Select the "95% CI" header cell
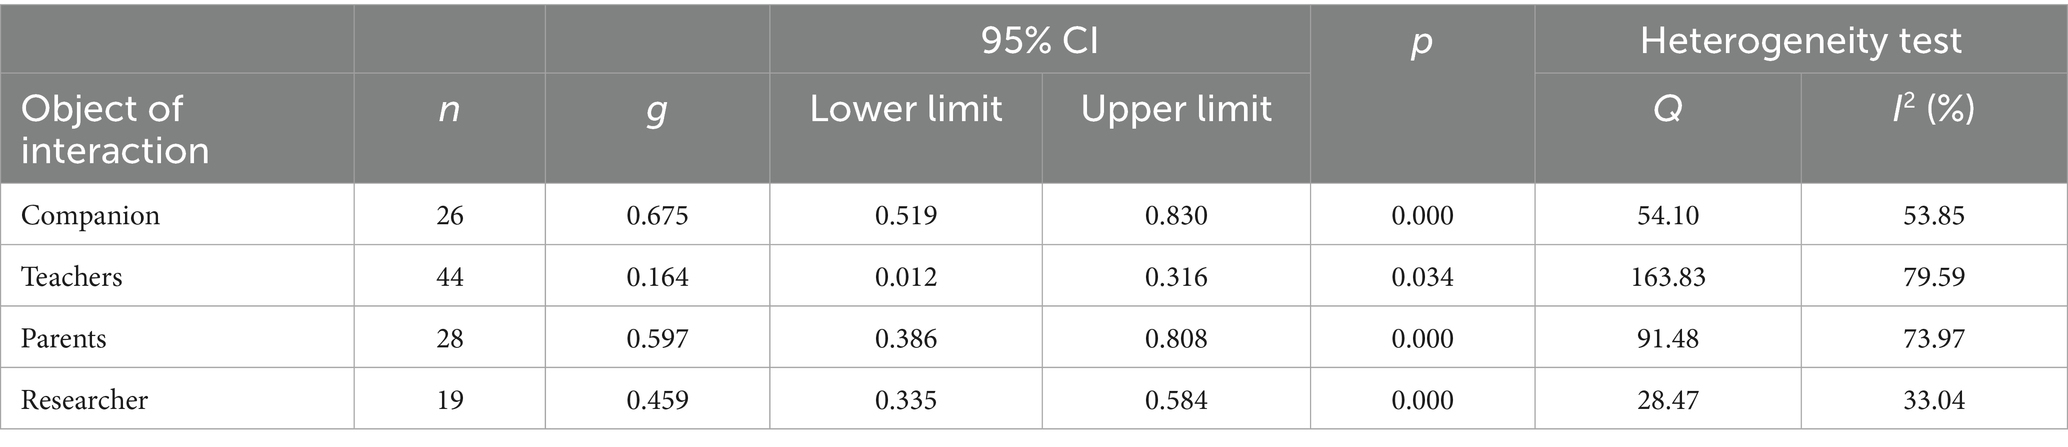Viewport: 2068px width, 447px height. [1039, 41]
